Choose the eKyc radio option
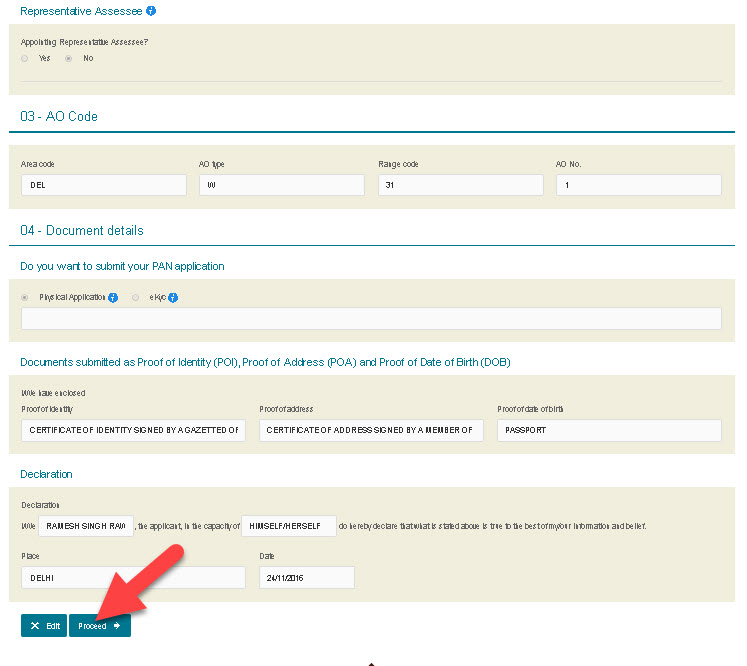This screenshot has width=747, height=666. click(x=136, y=298)
